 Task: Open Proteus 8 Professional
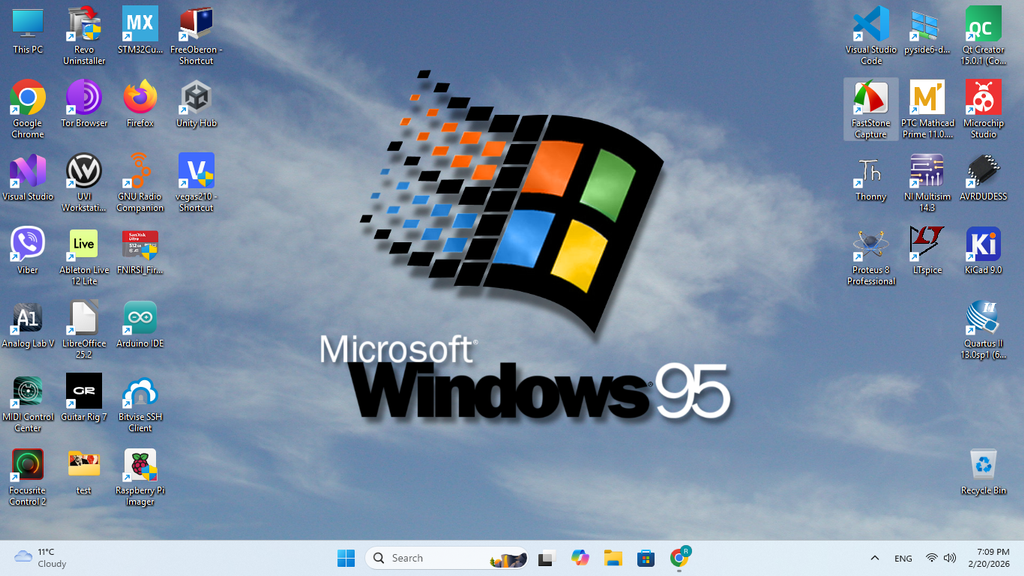click(870, 245)
